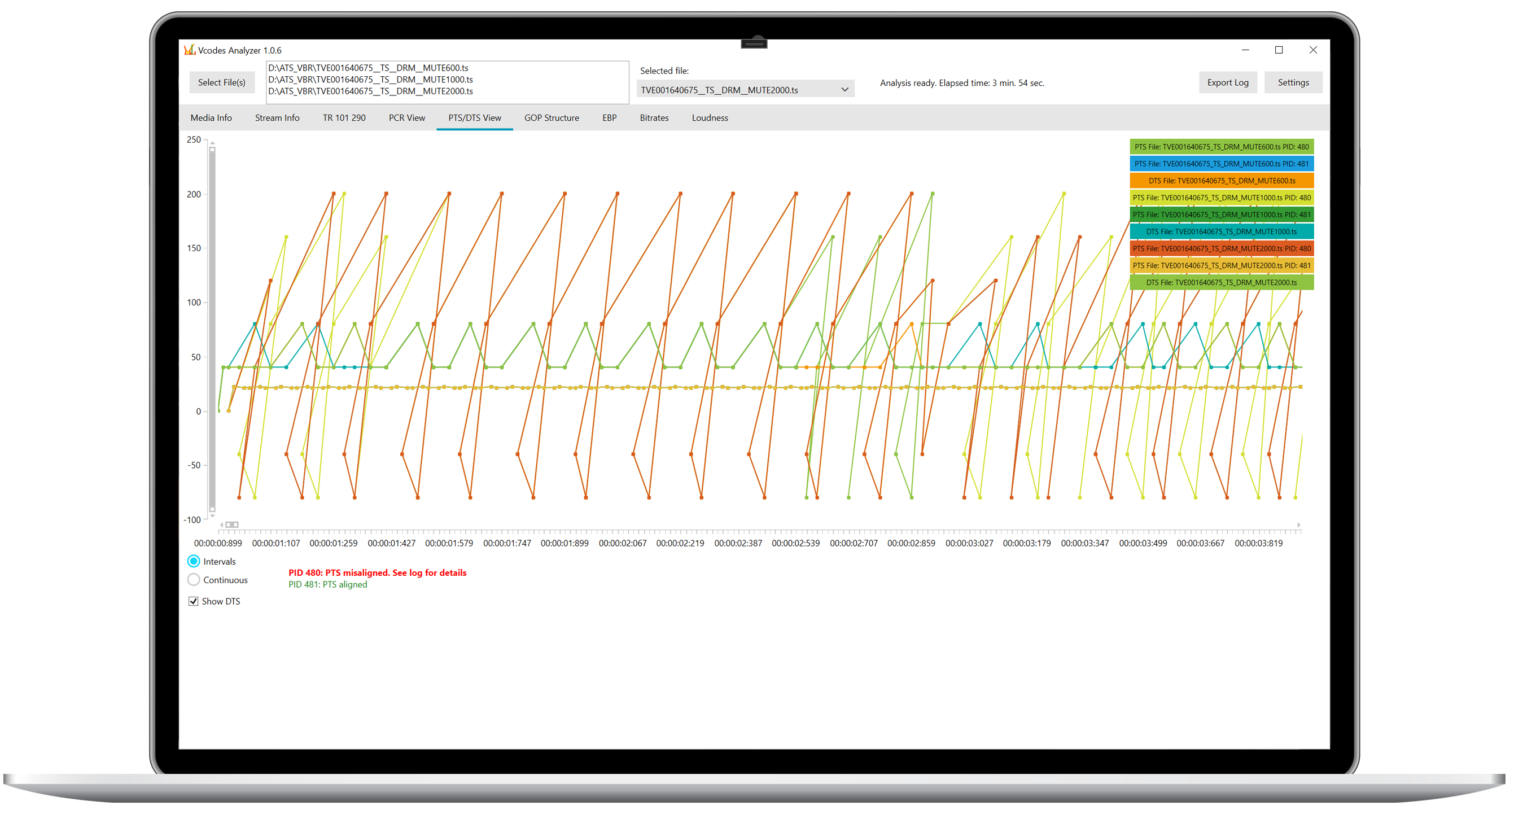Click the Export Log button
This screenshot has width=1536, height=814.
[1227, 82]
